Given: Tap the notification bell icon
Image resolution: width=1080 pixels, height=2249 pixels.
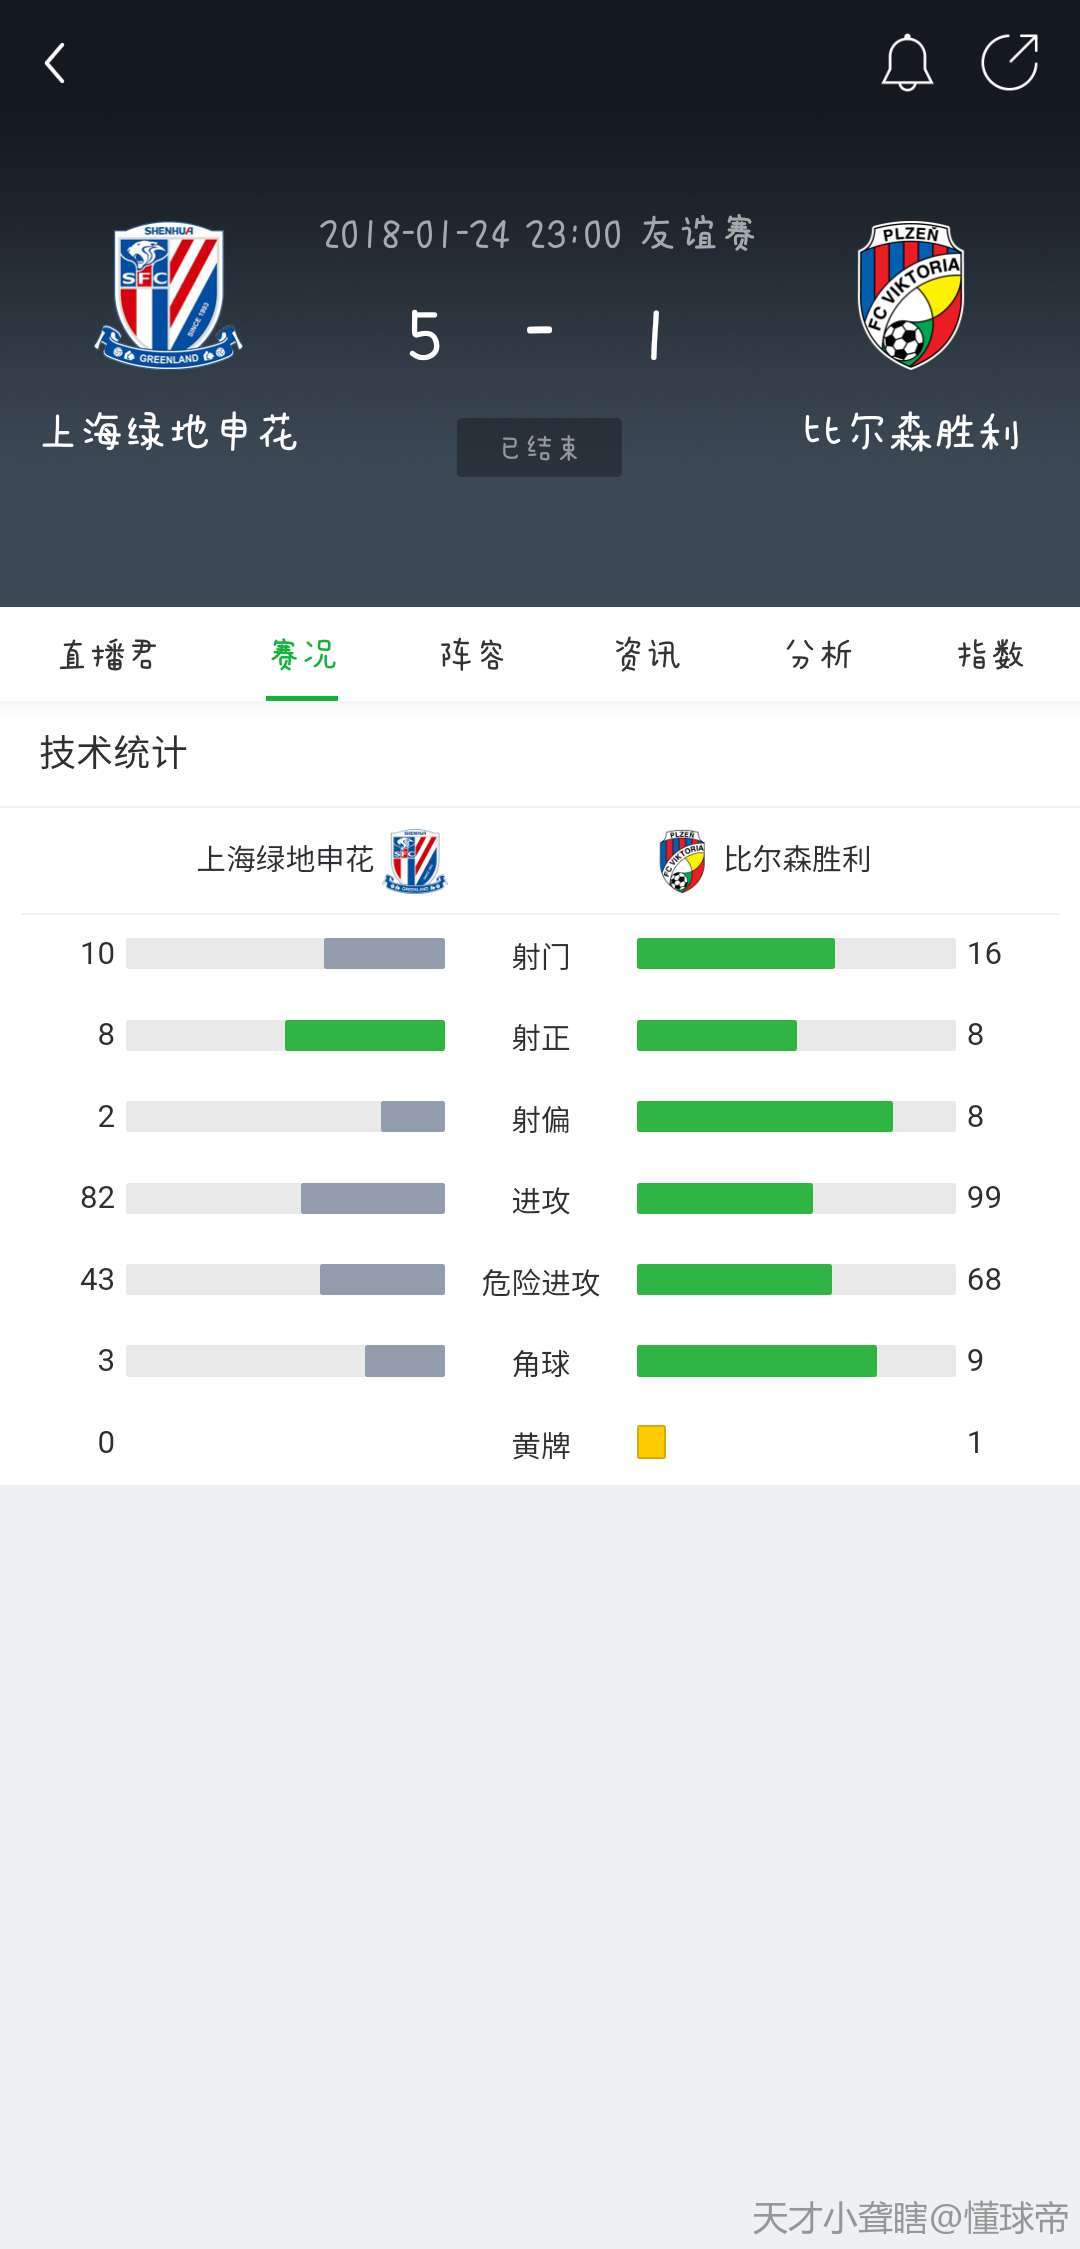Looking at the screenshot, I should (x=907, y=63).
